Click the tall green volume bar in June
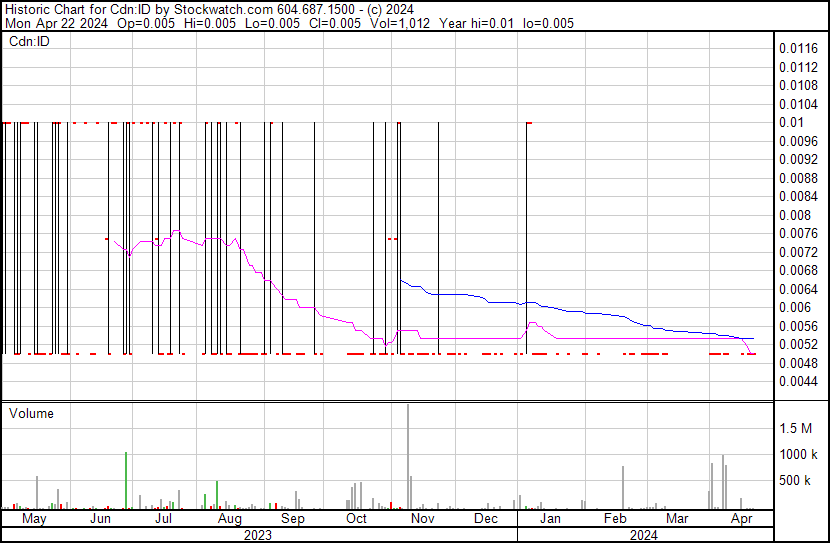 click(126, 480)
